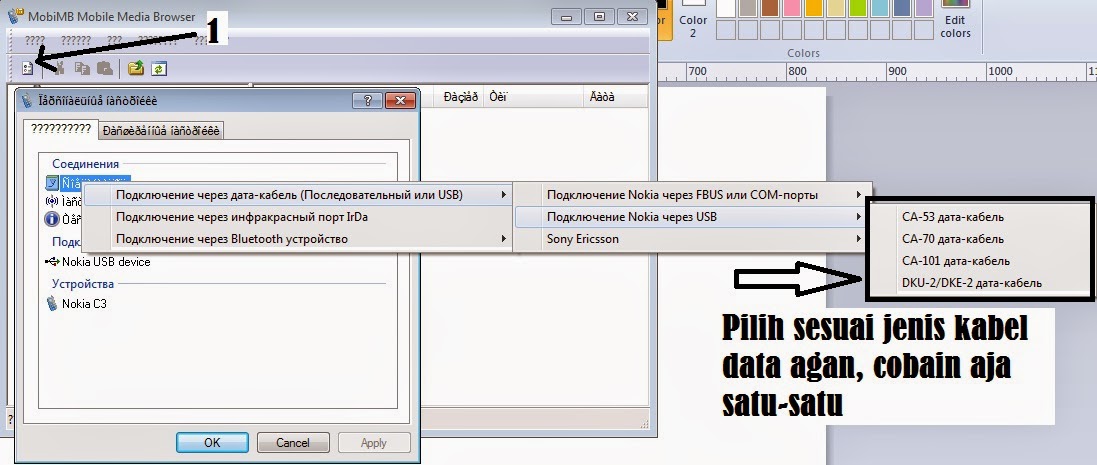Click the Äàòà column header
This screenshot has width=1097, height=465.
coord(616,97)
